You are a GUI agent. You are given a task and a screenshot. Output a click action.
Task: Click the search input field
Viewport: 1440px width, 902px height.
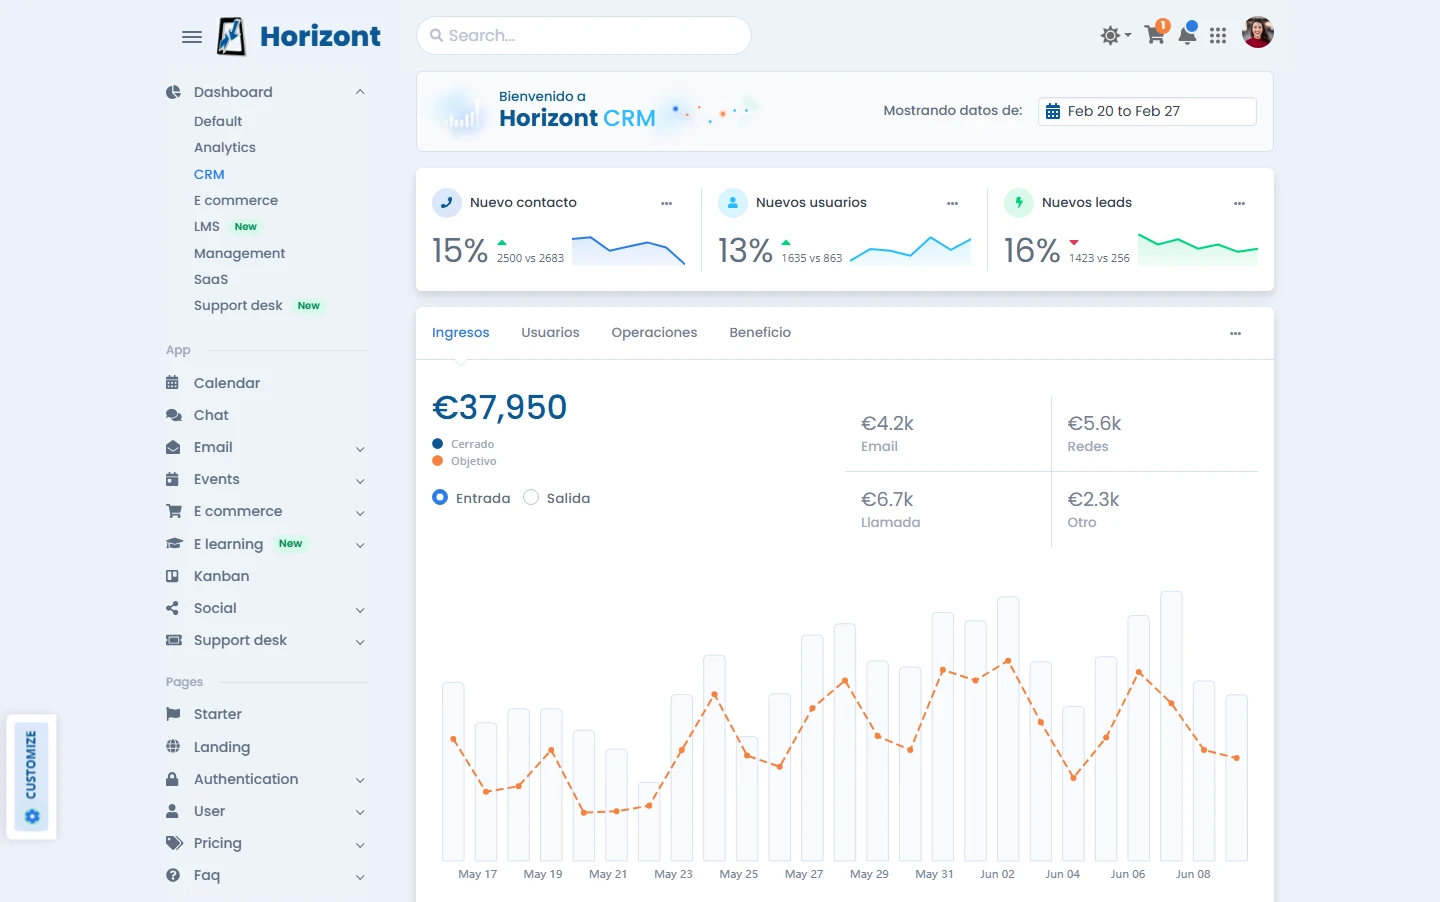[x=584, y=36]
